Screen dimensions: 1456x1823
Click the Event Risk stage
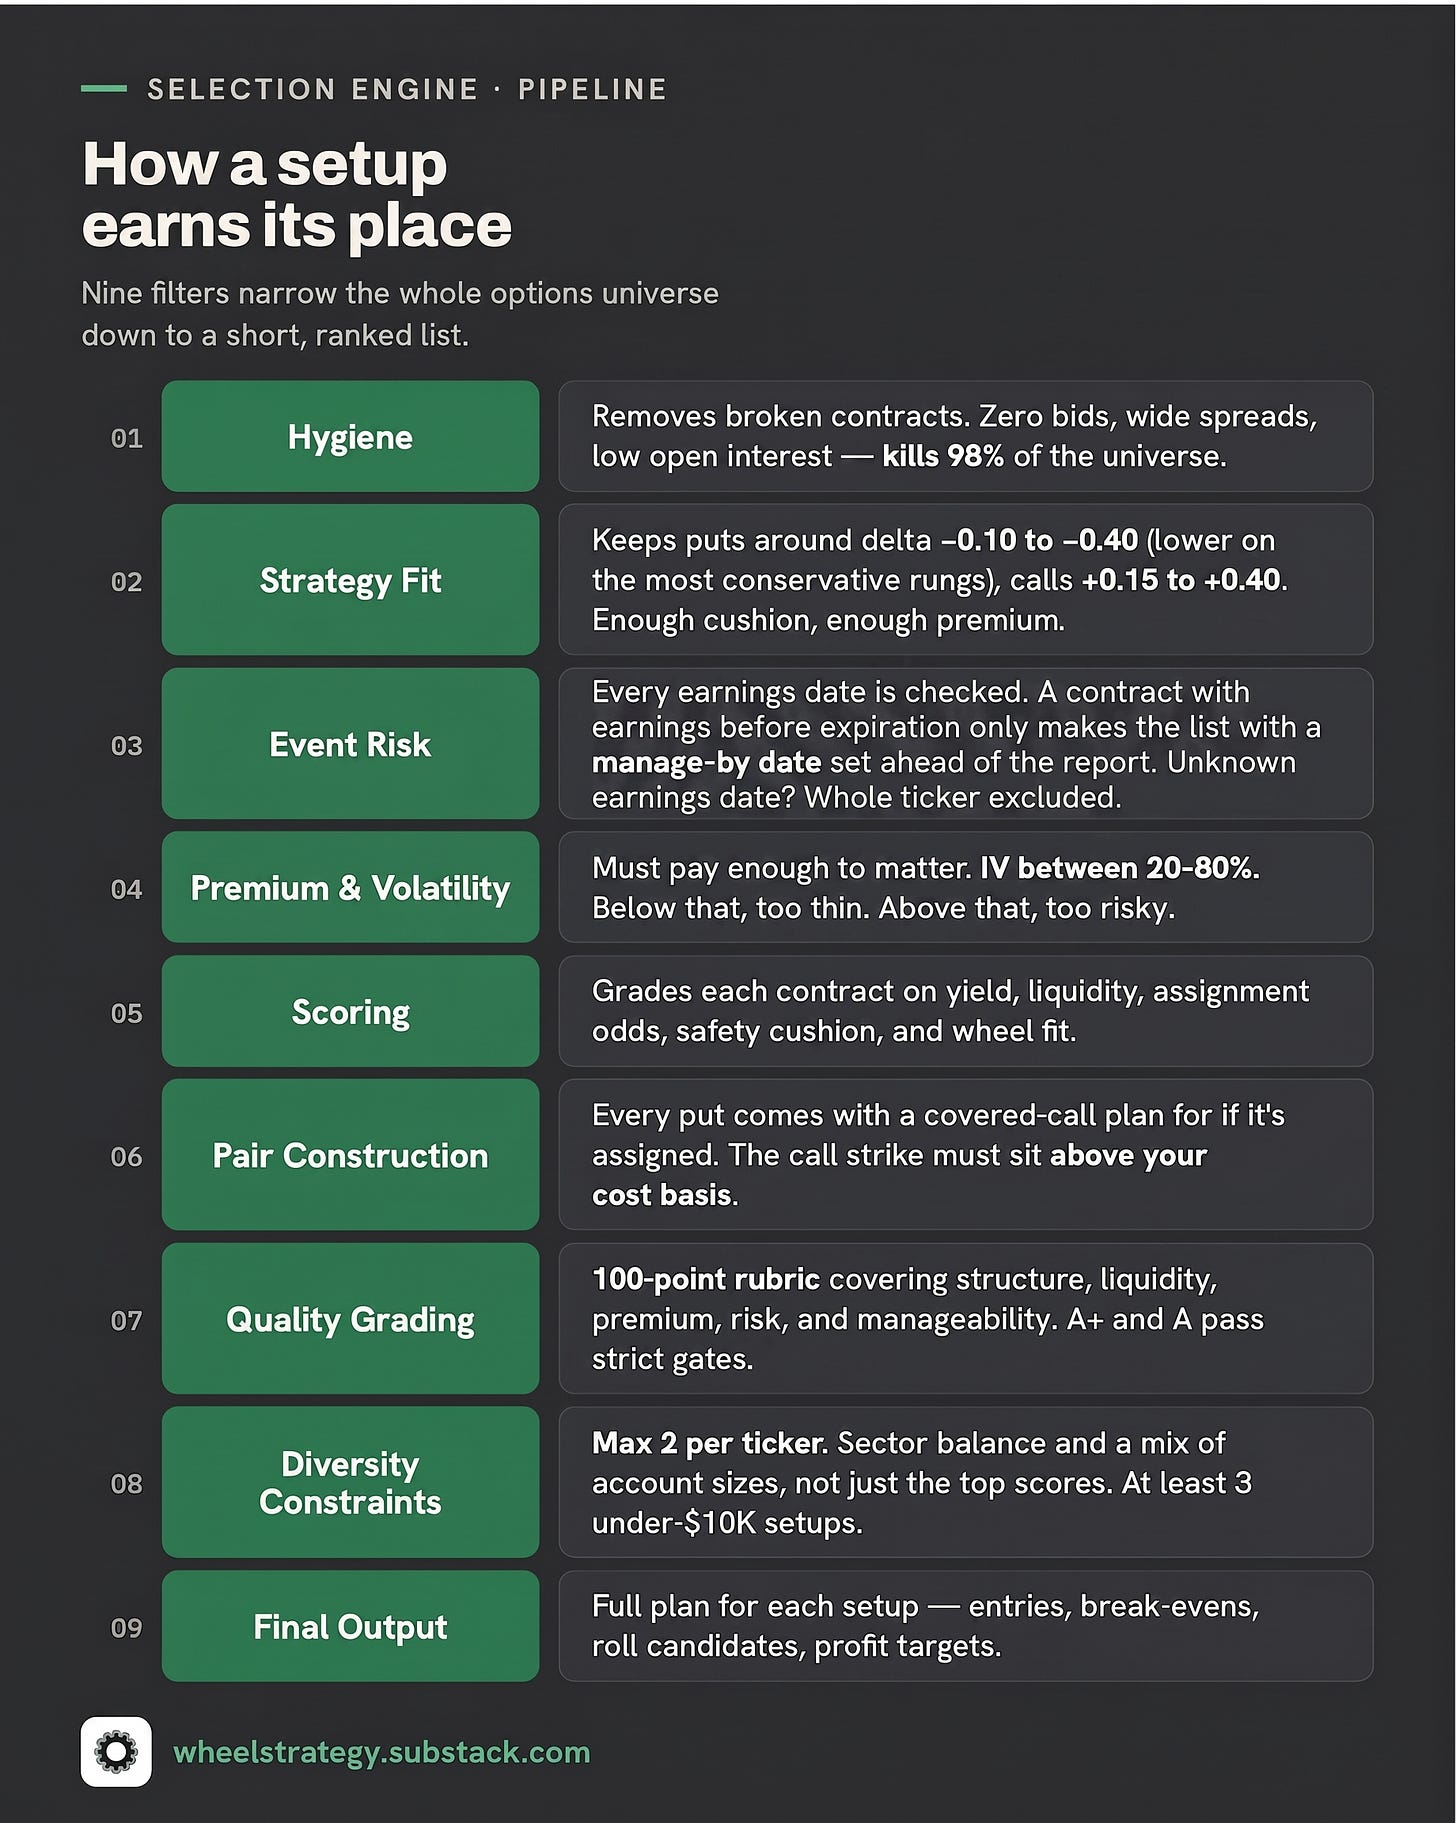[350, 744]
